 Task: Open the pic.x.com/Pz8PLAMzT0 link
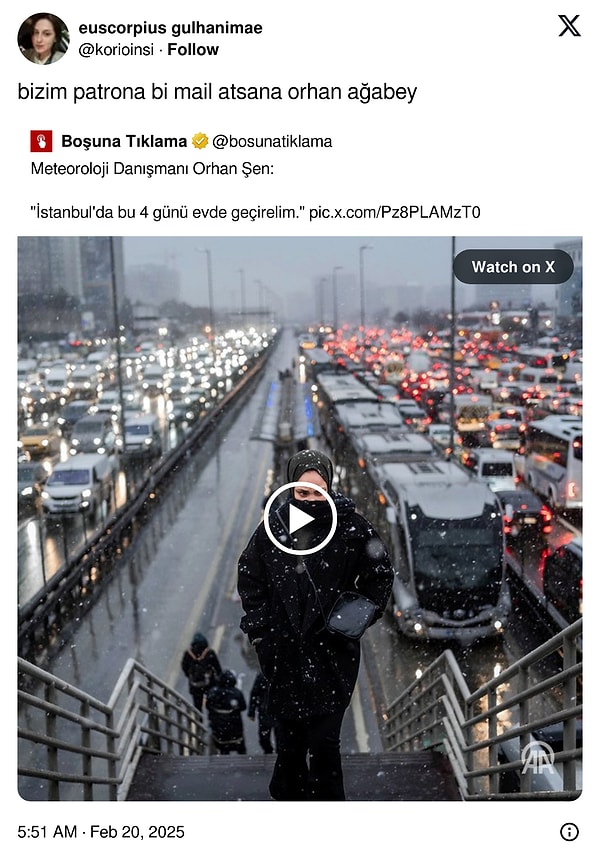(395, 212)
